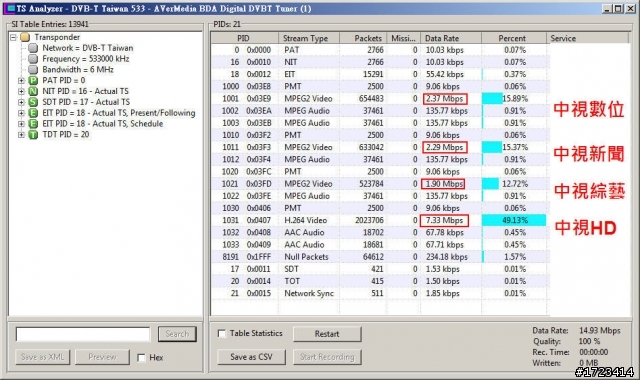Select the MPEG Audio row PID 0x03EA
Image resolution: width=640 pixels, height=380 pixels.
pos(380,111)
